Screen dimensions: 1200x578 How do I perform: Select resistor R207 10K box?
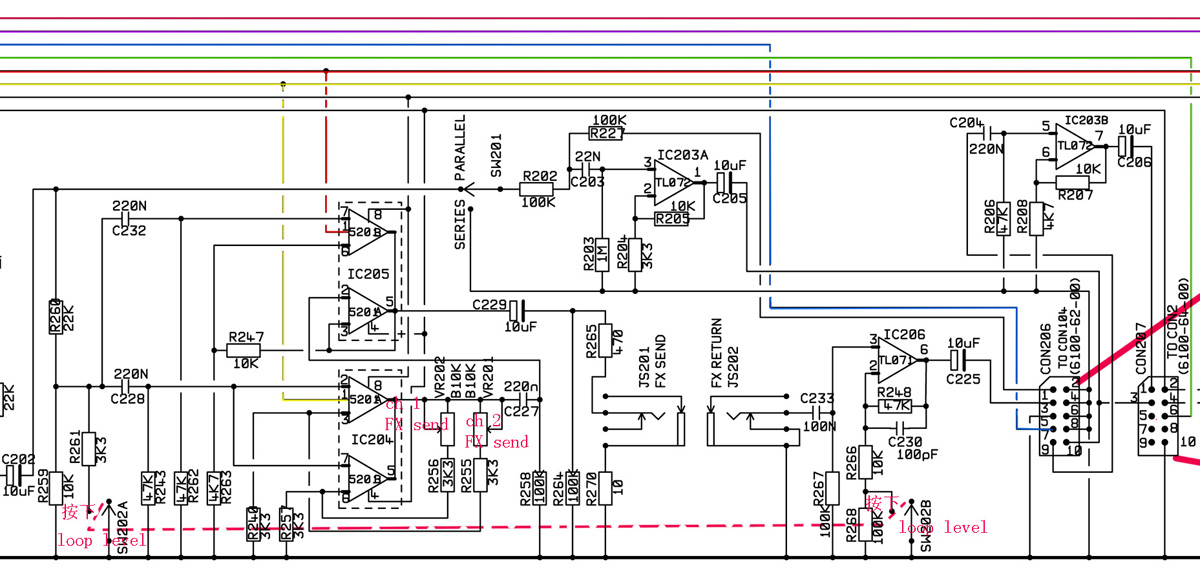click(x=1075, y=182)
